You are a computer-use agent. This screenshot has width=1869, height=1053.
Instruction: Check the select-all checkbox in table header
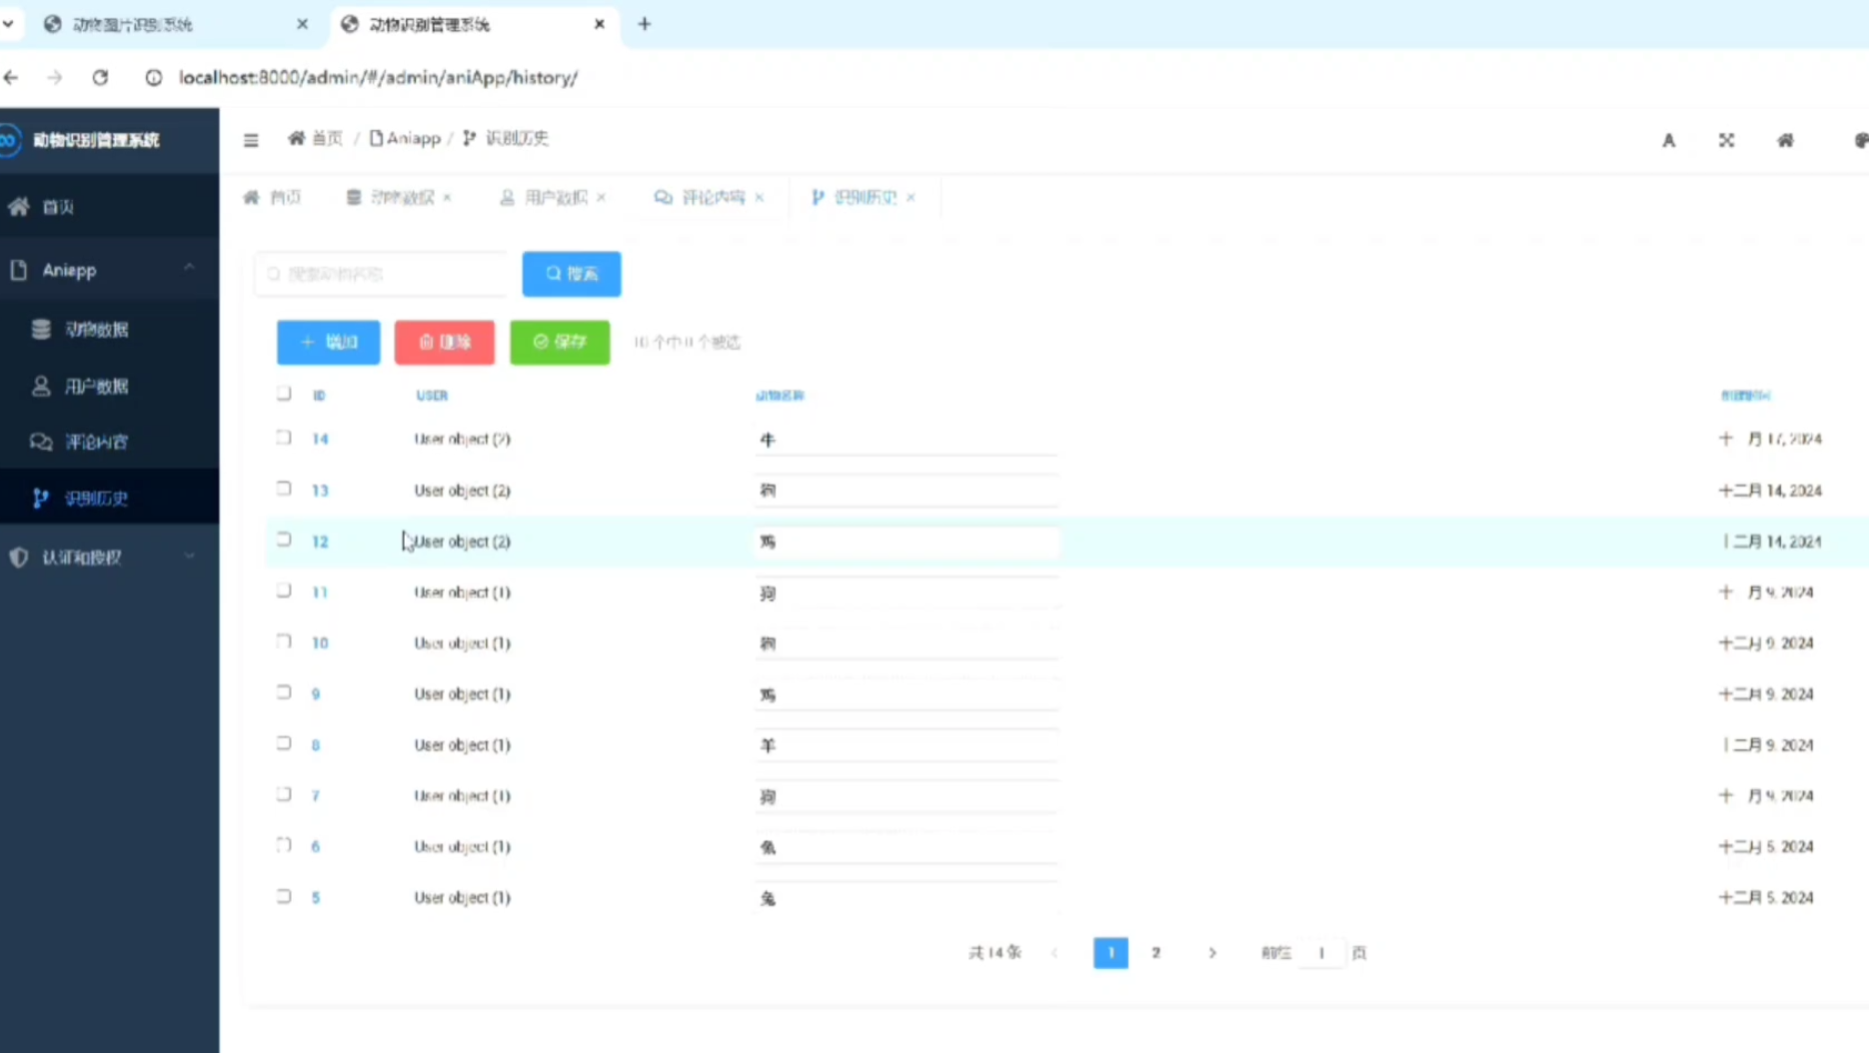[x=284, y=394]
